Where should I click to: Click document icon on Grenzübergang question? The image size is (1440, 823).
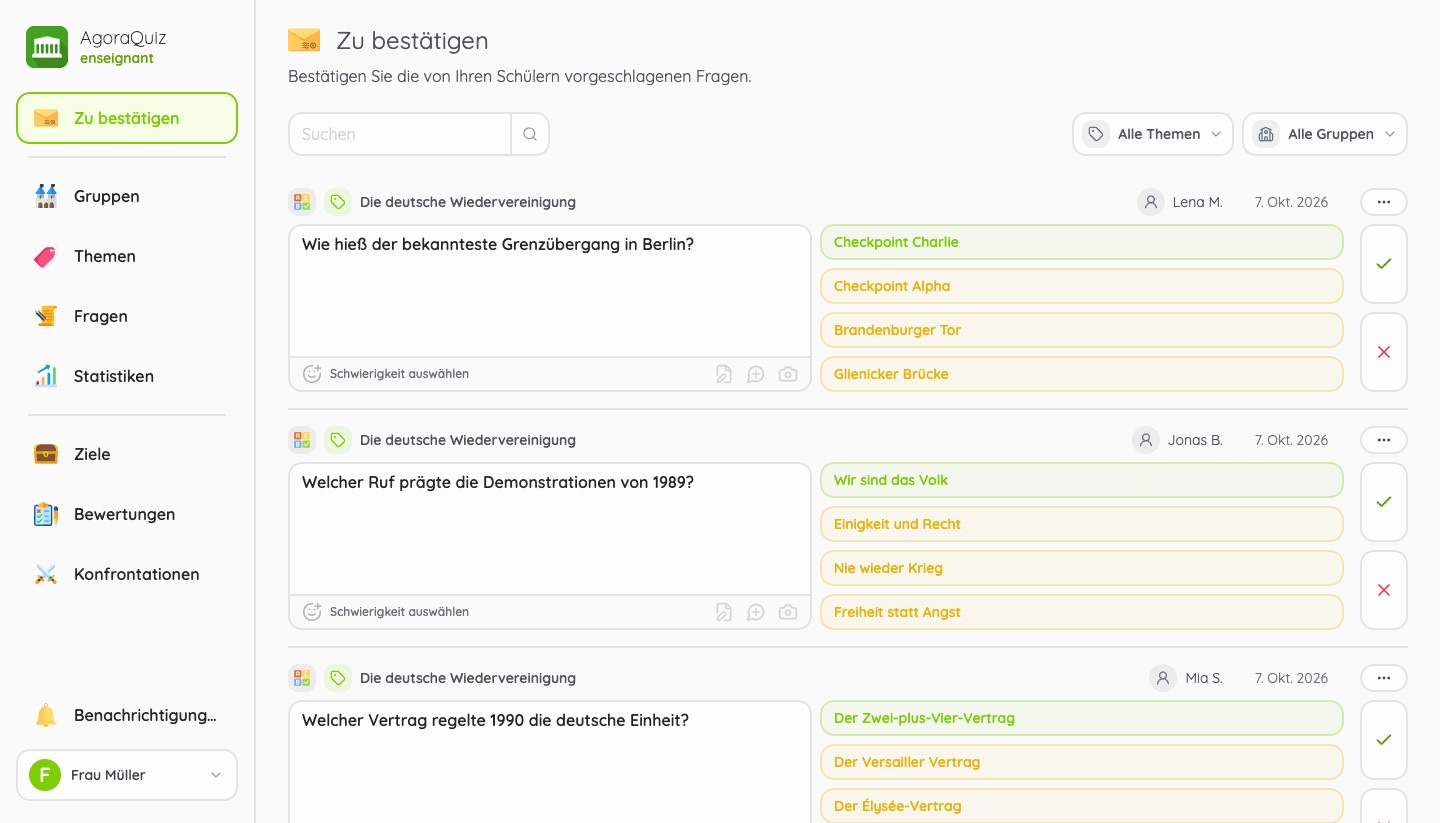[724, 374]
